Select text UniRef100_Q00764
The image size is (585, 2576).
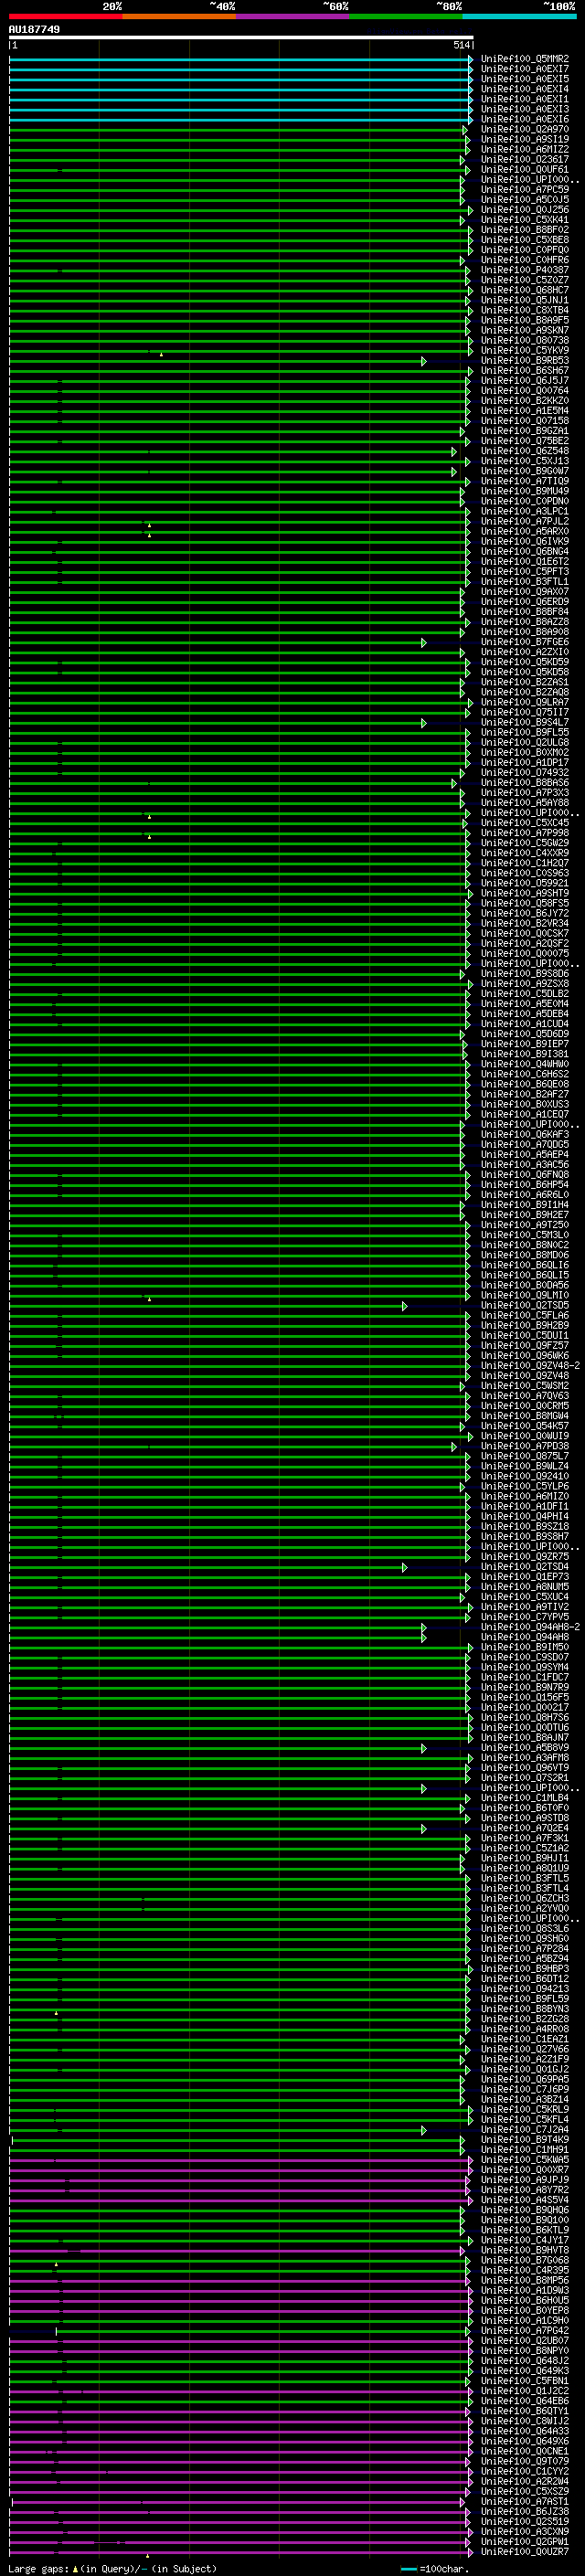tap(525, 391)
